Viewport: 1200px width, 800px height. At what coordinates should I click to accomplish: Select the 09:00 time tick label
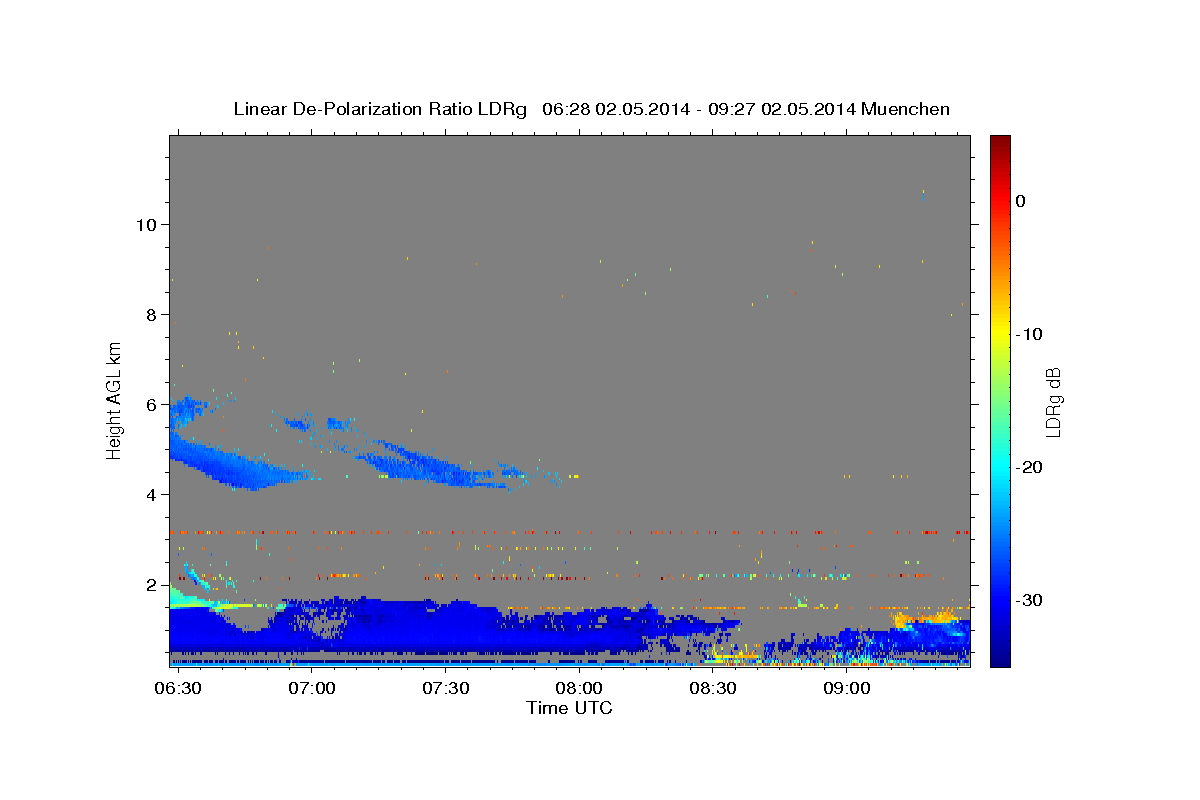click(x=846, y=689)
